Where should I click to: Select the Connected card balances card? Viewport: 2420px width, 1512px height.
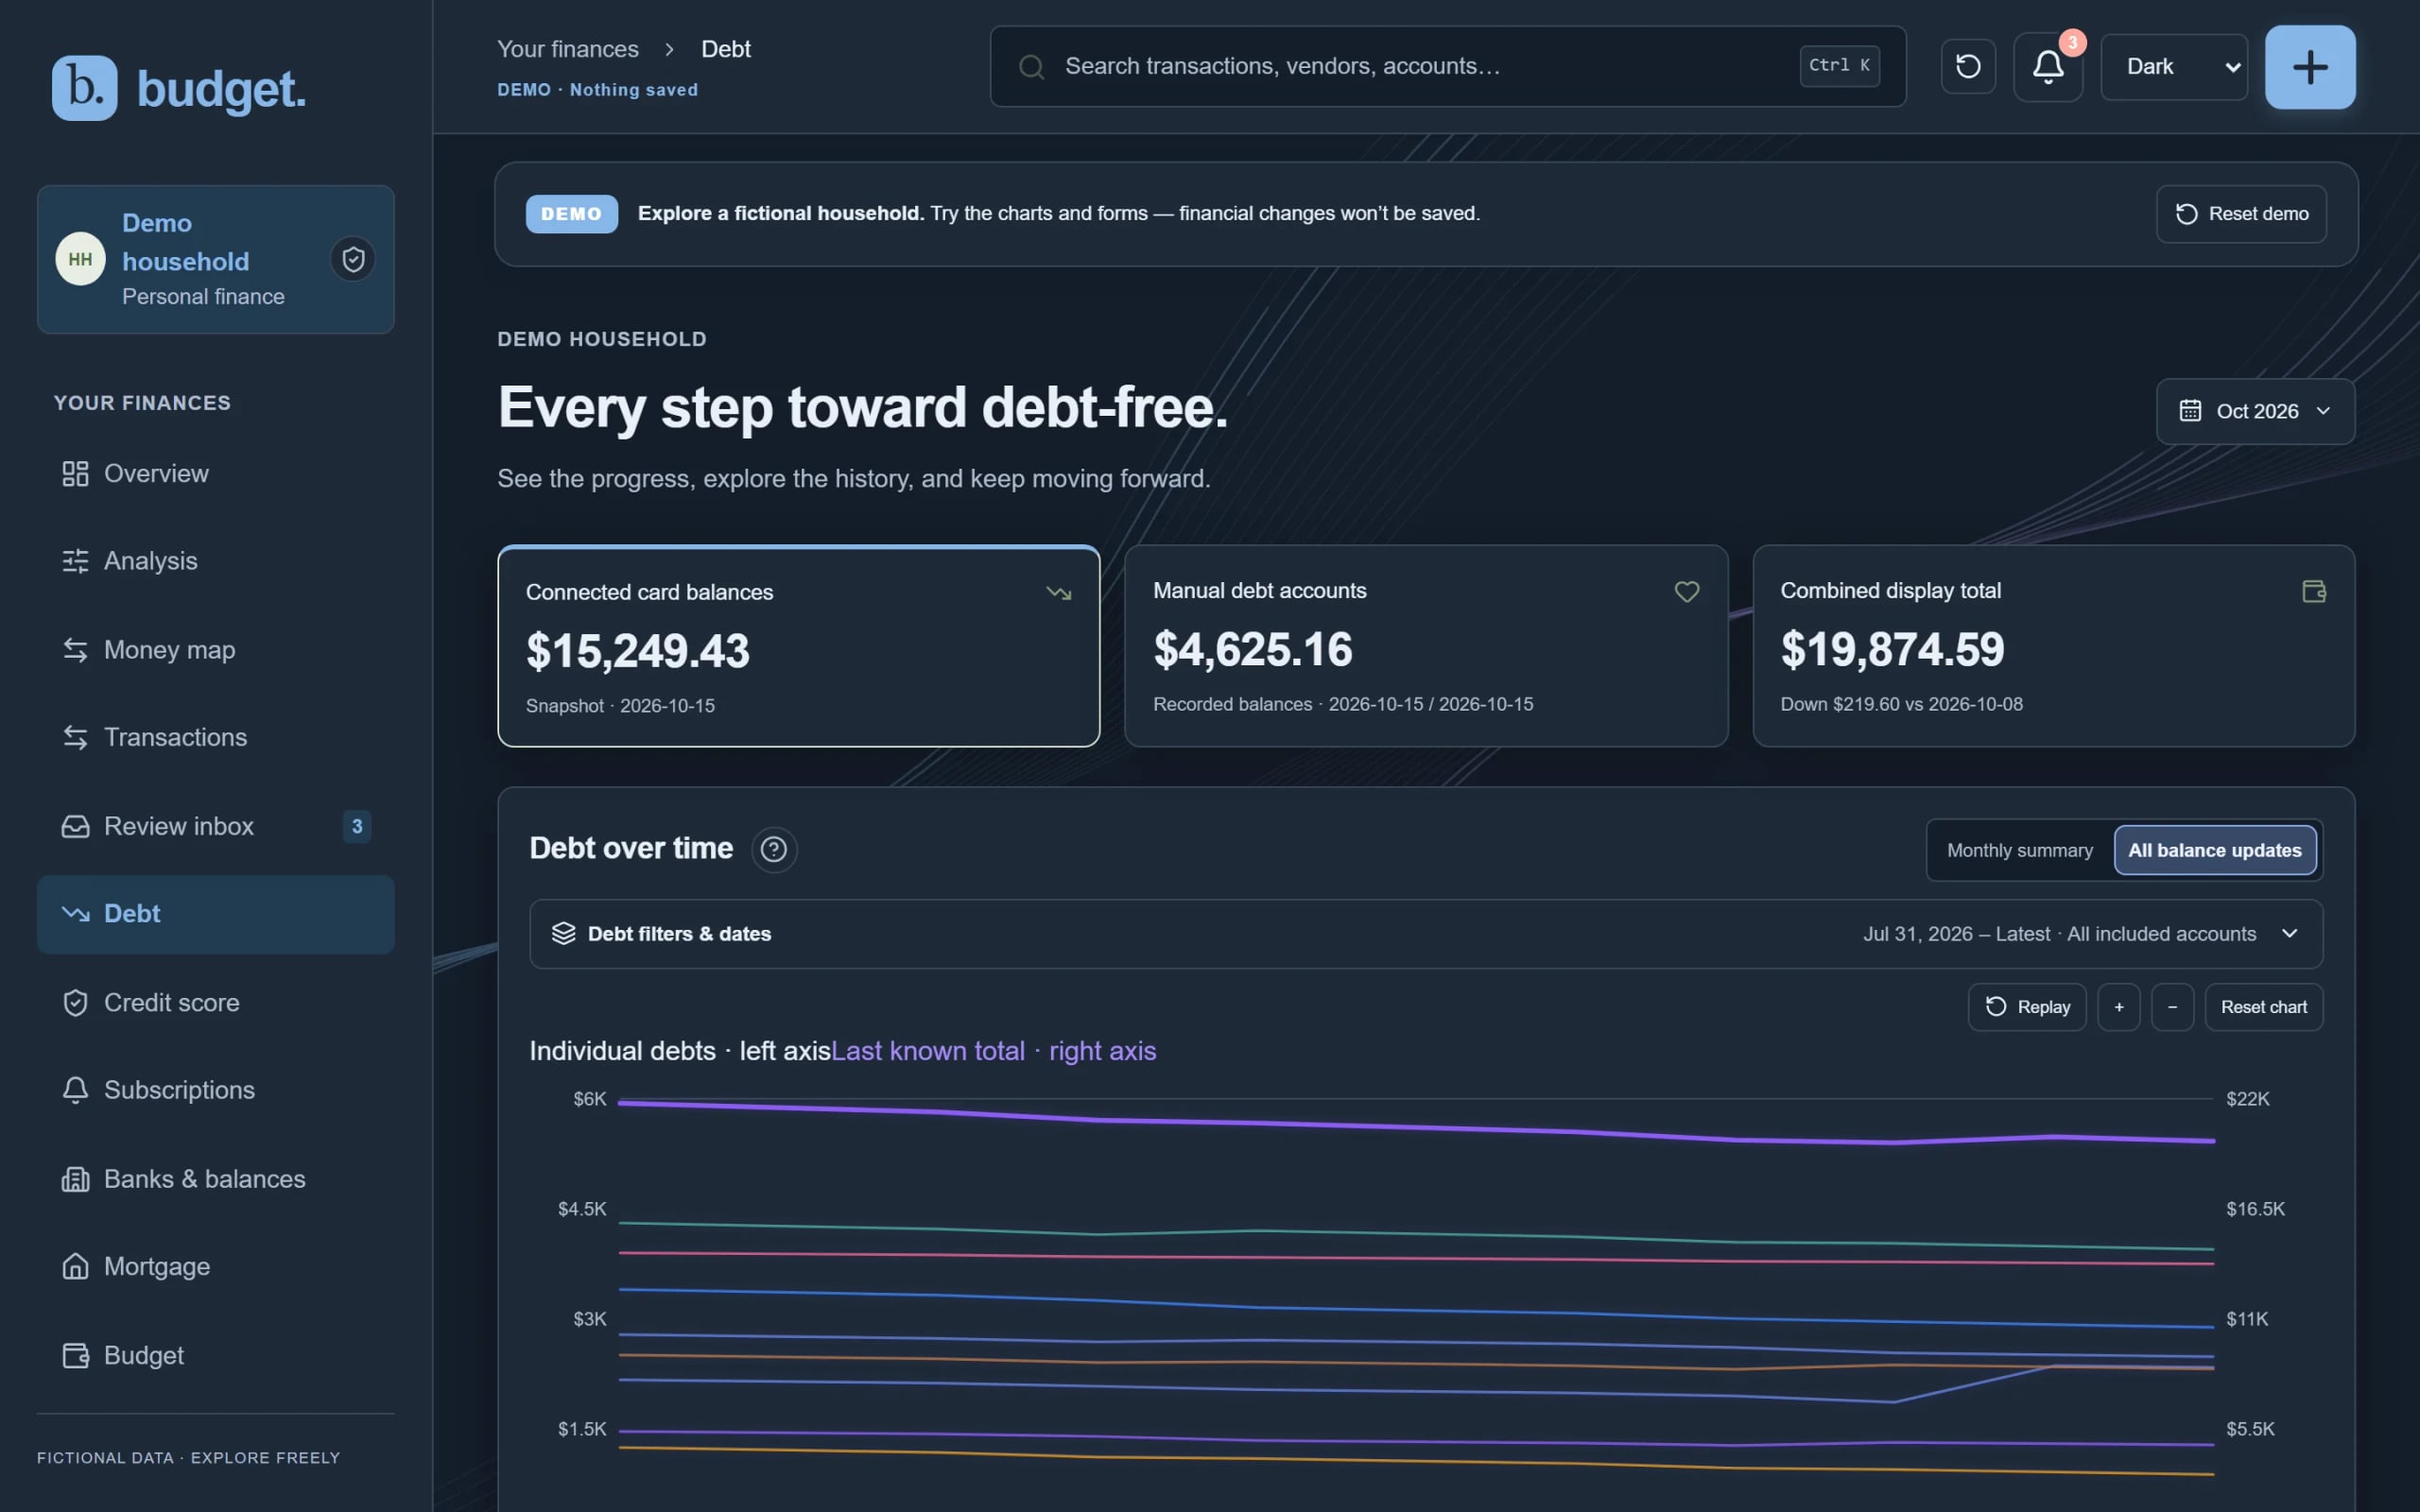(799, 646)
